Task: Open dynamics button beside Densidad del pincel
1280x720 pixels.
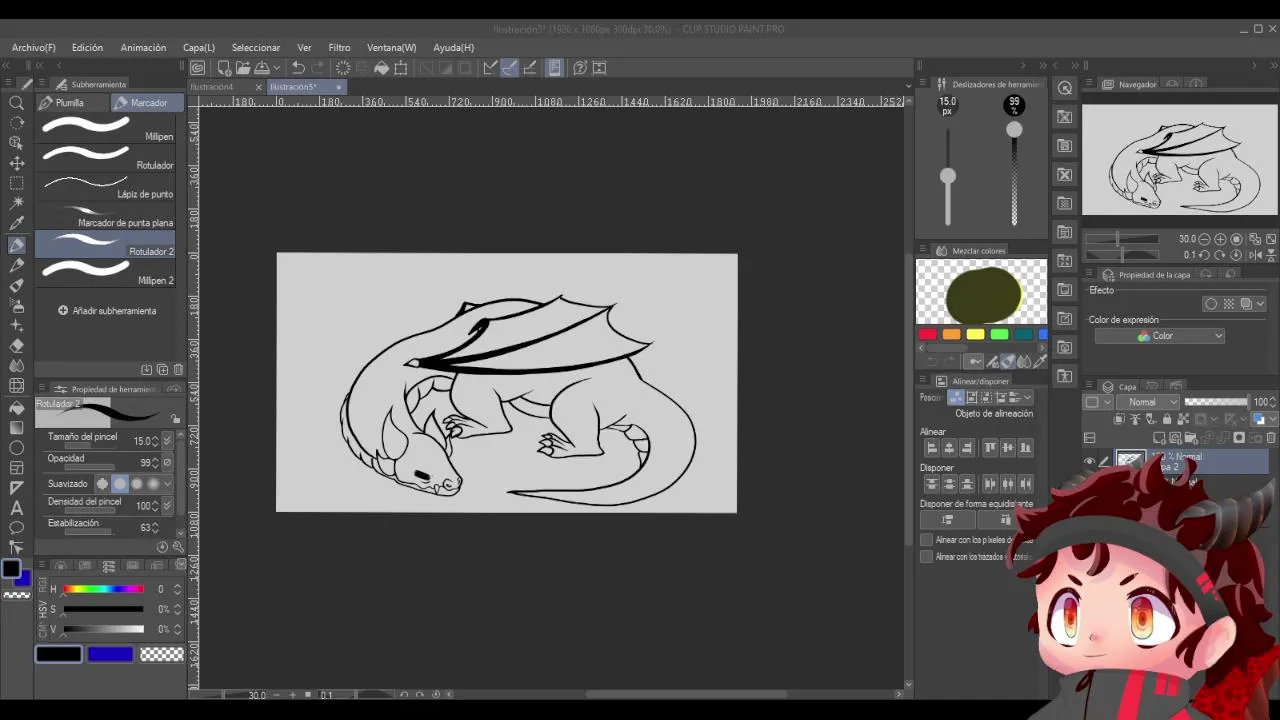Action: click(x=167, y=506)
